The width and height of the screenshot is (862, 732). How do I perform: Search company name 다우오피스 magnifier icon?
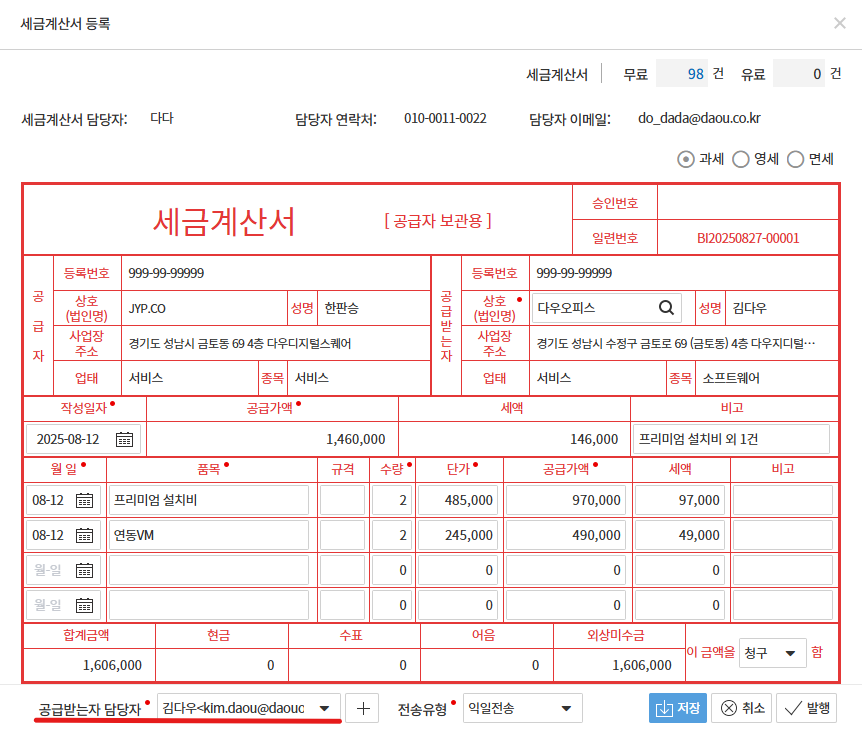click(x=666, y=307)
